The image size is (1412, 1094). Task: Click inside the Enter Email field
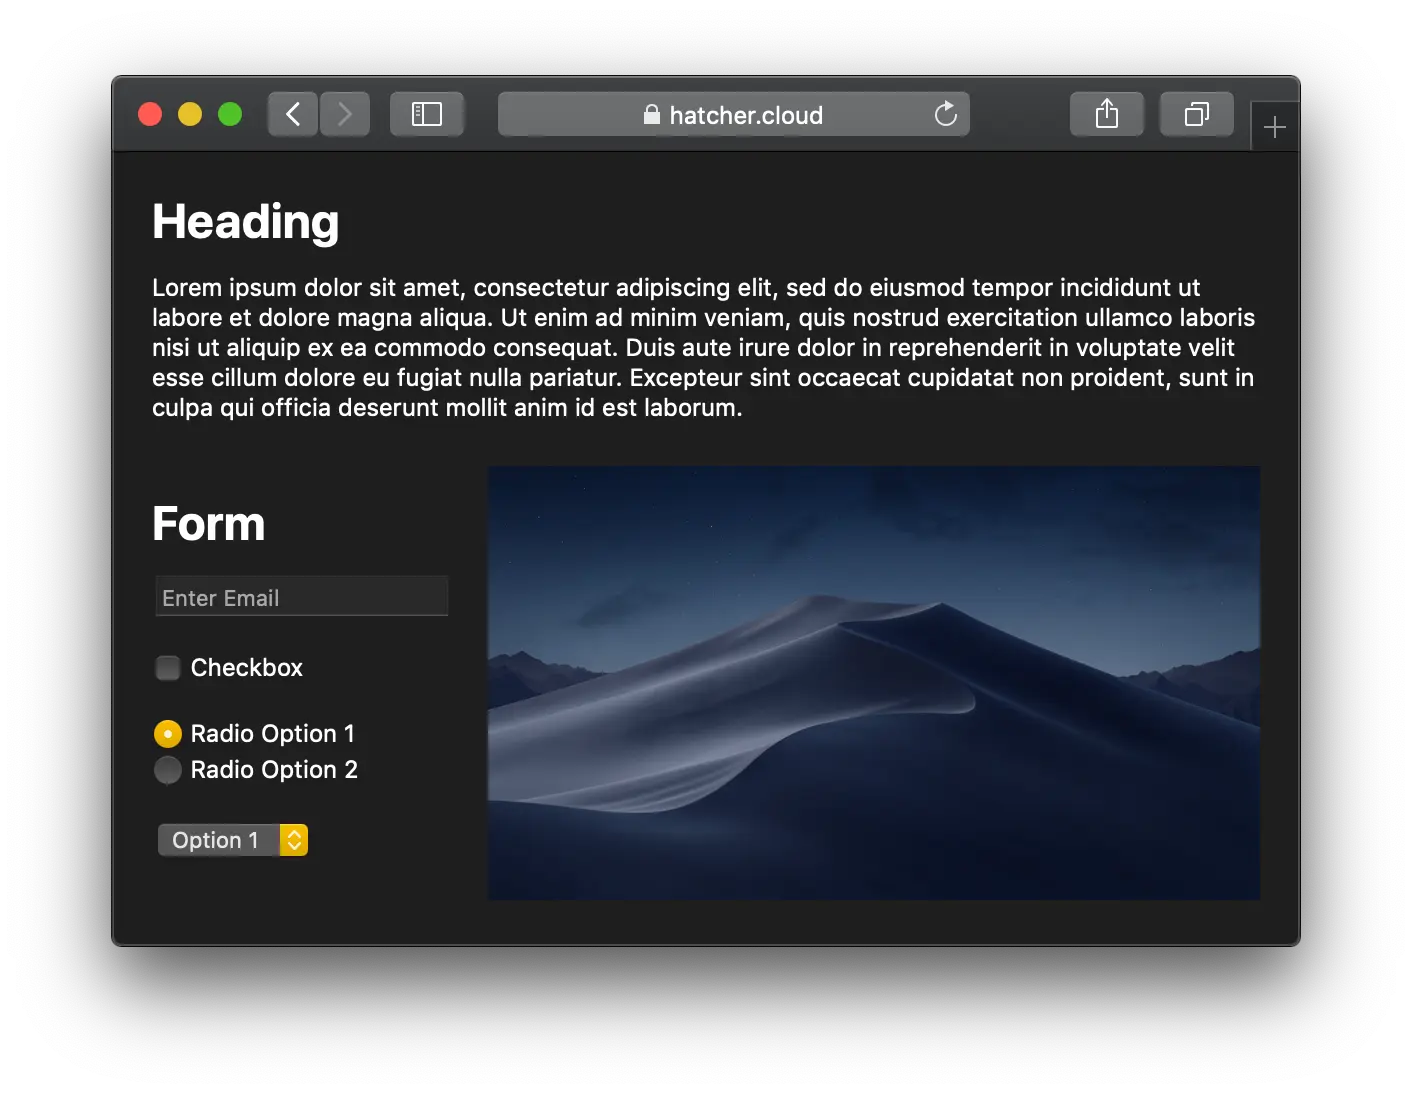click(300, 596)
